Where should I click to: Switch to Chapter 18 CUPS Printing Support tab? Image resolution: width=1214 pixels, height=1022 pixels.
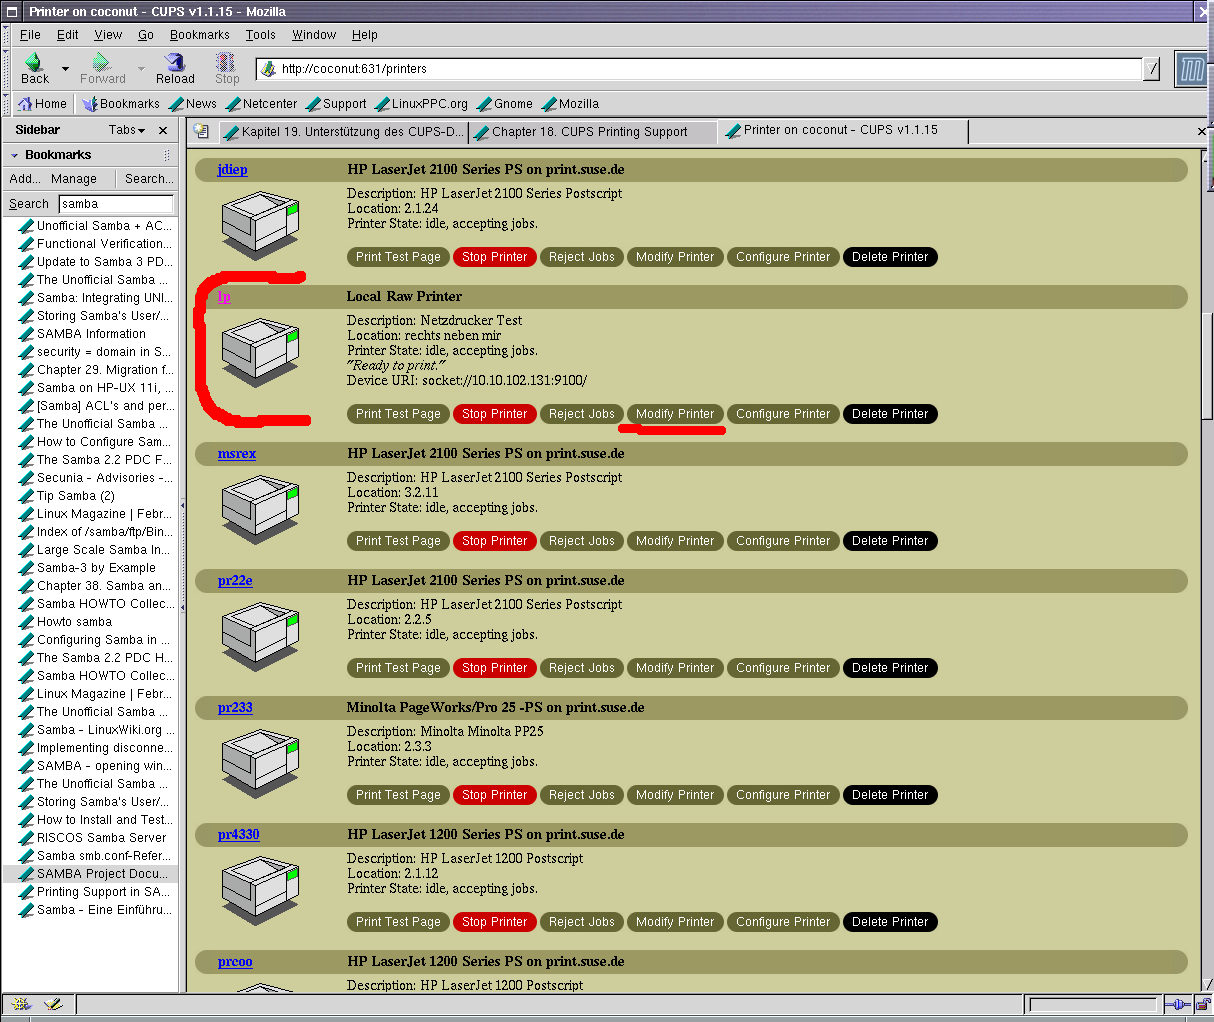[x=590, y=132]
